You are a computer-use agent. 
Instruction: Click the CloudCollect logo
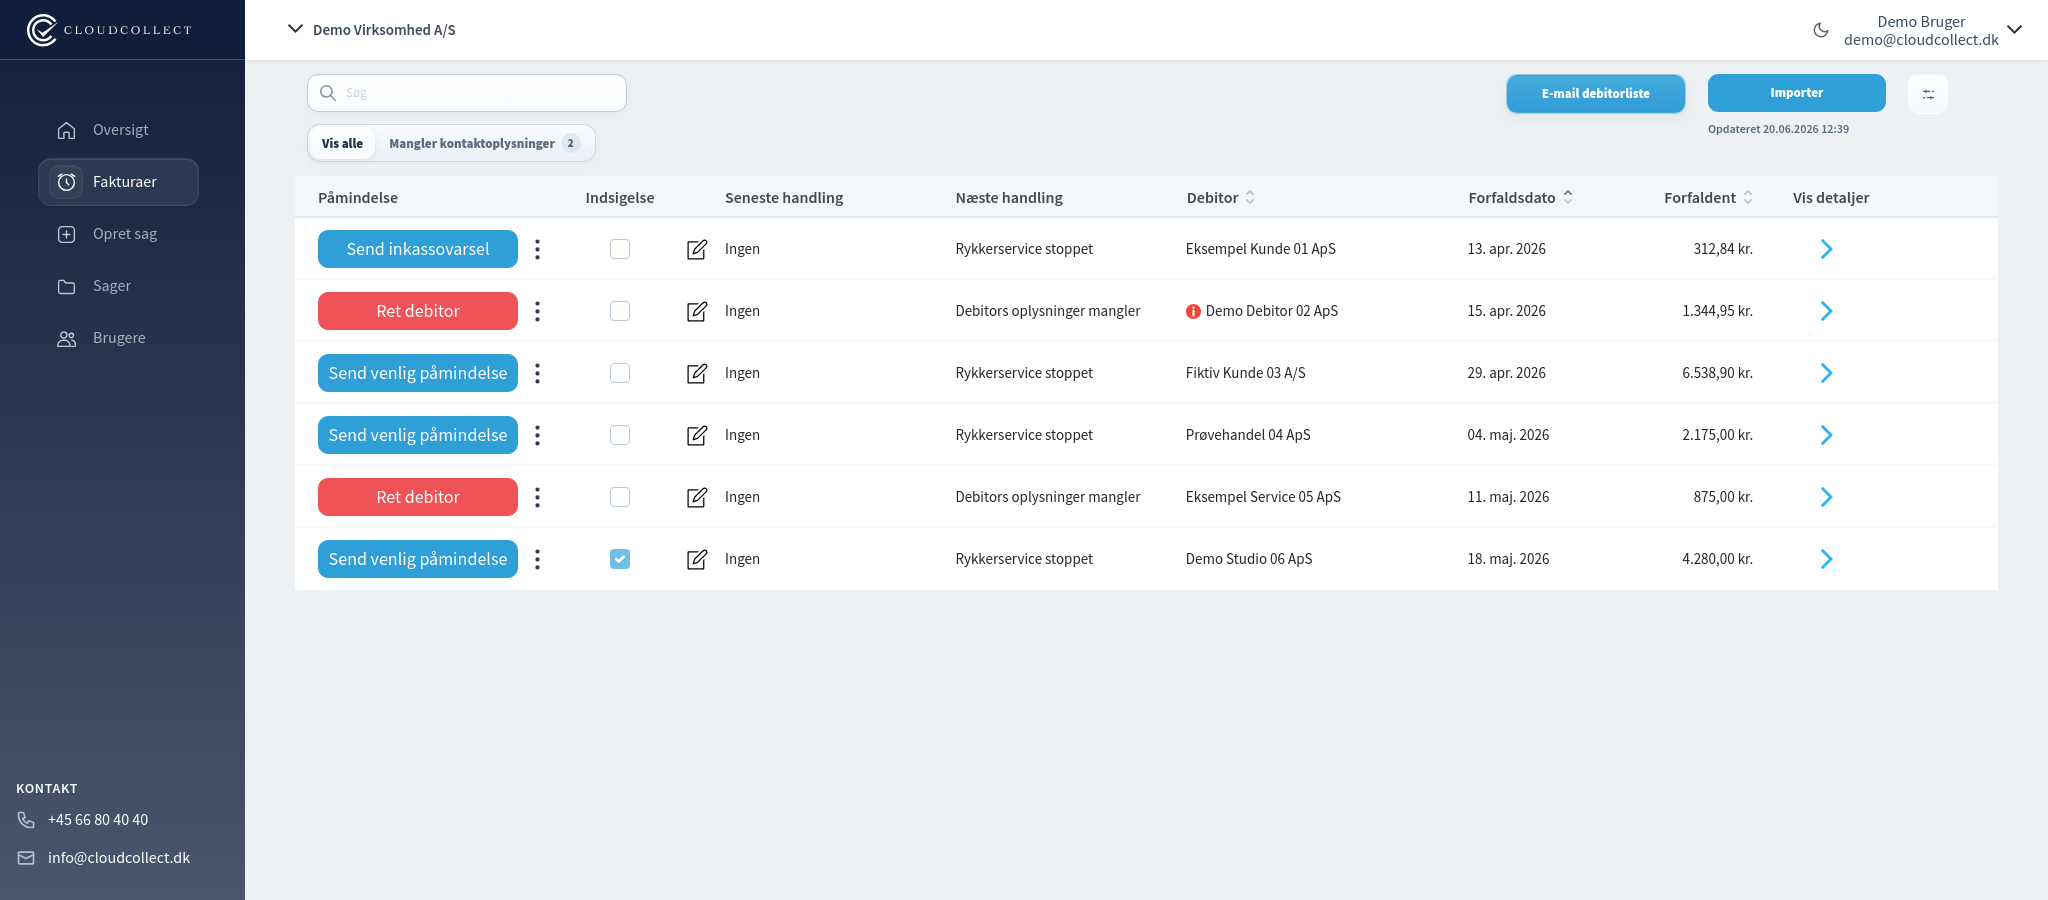point(109,30)
